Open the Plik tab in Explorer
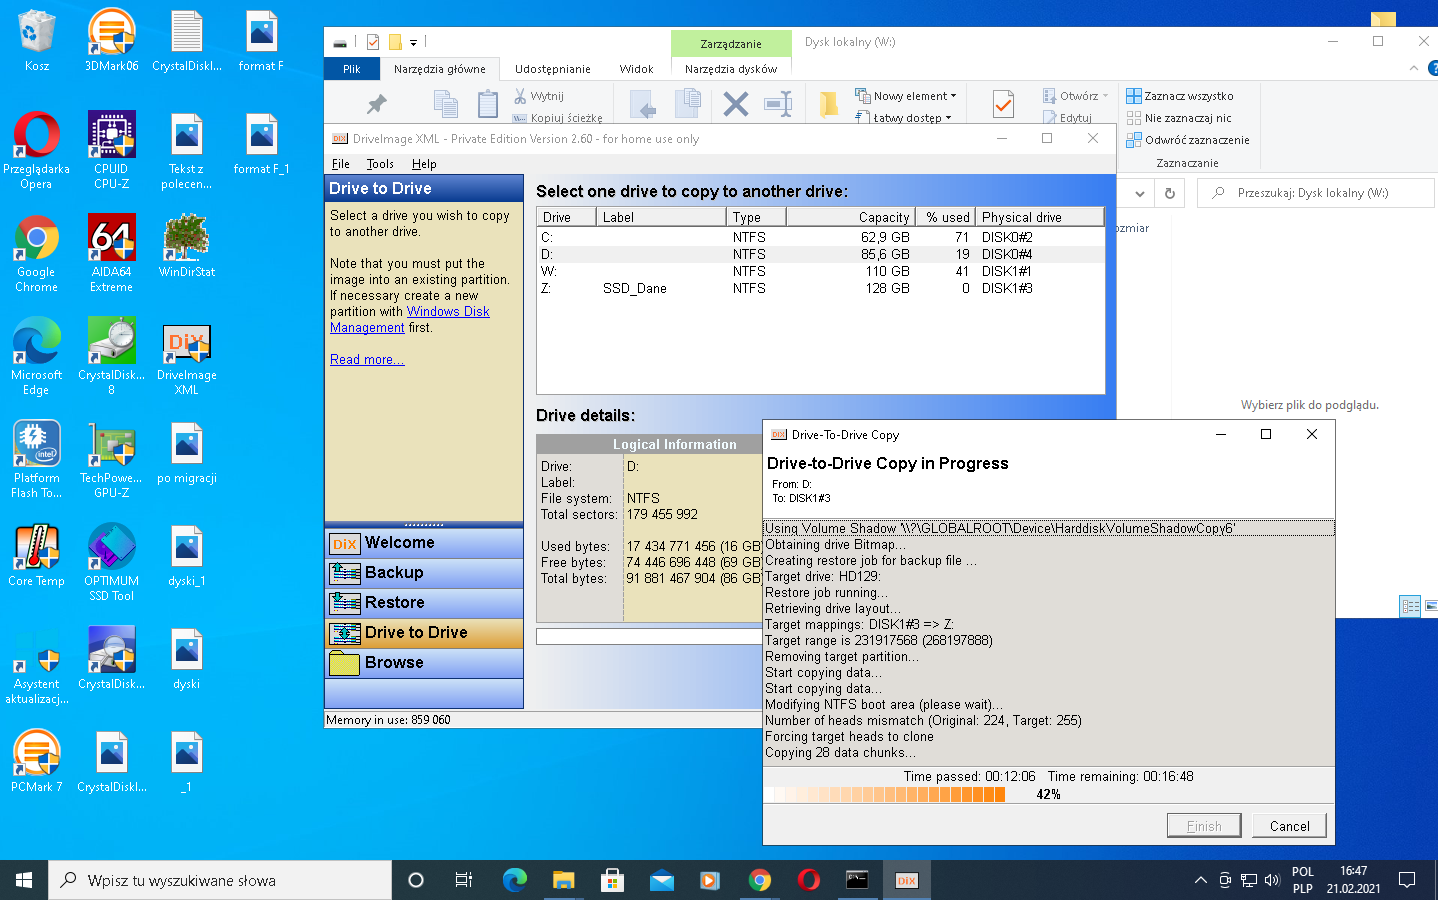Viewport: 1438px width, 904px height. [x=352, y=69]
